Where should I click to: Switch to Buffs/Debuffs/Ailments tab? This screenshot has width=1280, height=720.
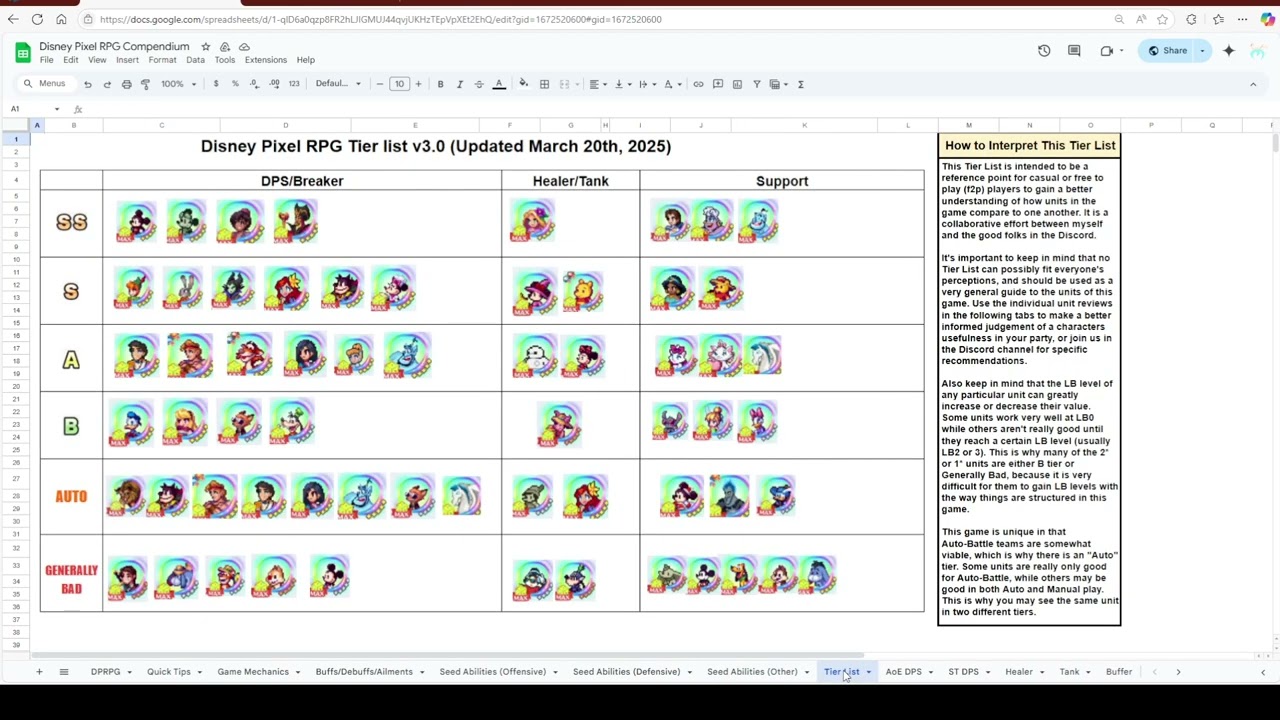click(364, 672)
